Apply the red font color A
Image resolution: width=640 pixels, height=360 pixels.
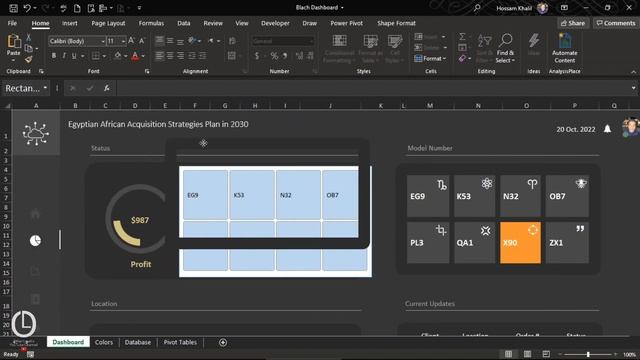click(x=135, y=56)
